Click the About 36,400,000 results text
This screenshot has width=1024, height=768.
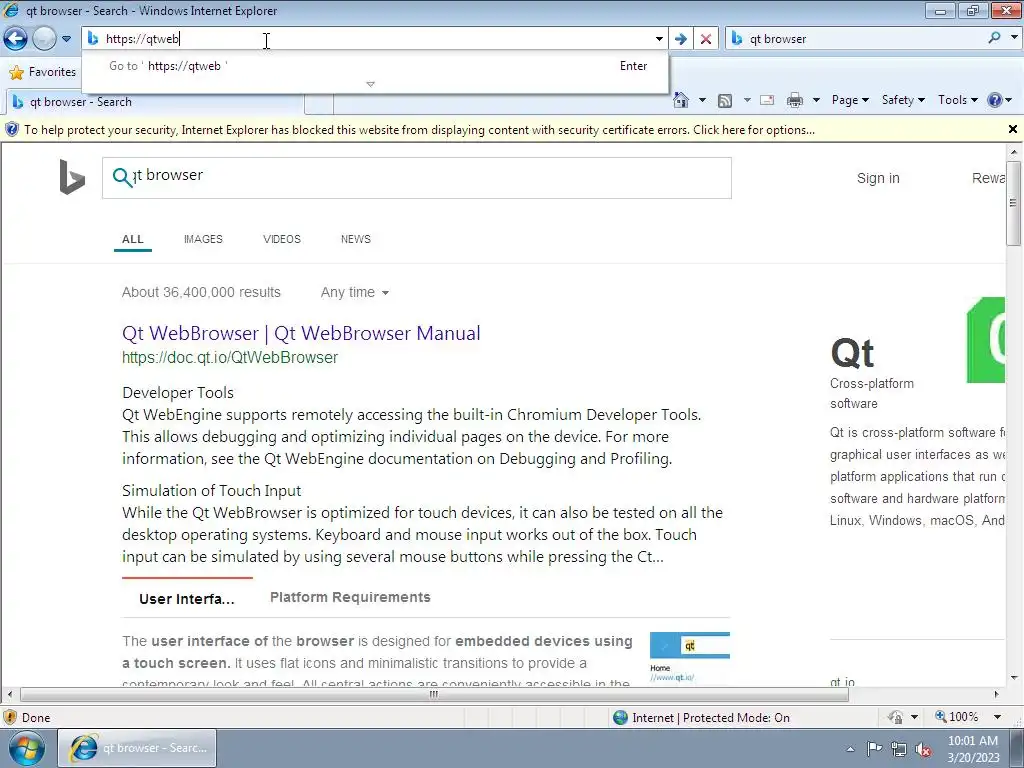click(x=201, y=292)
